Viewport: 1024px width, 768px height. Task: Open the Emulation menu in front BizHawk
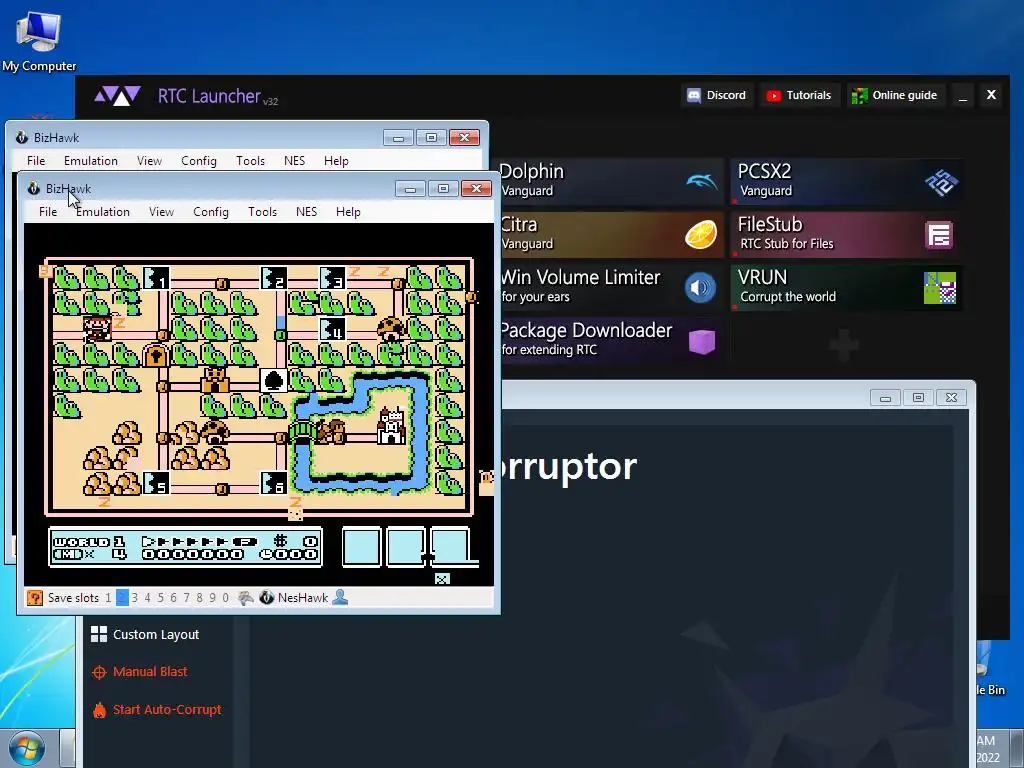(103, 212)
